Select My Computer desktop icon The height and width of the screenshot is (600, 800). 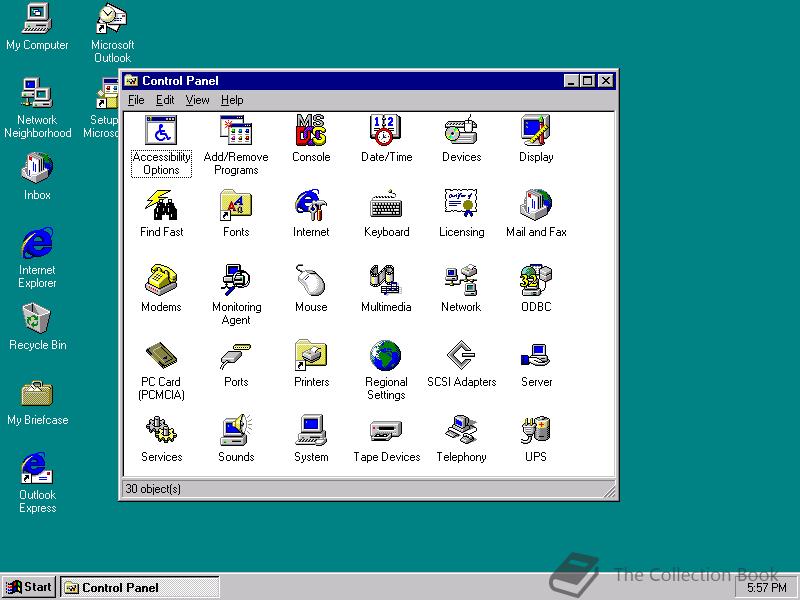tap(37, 27)
